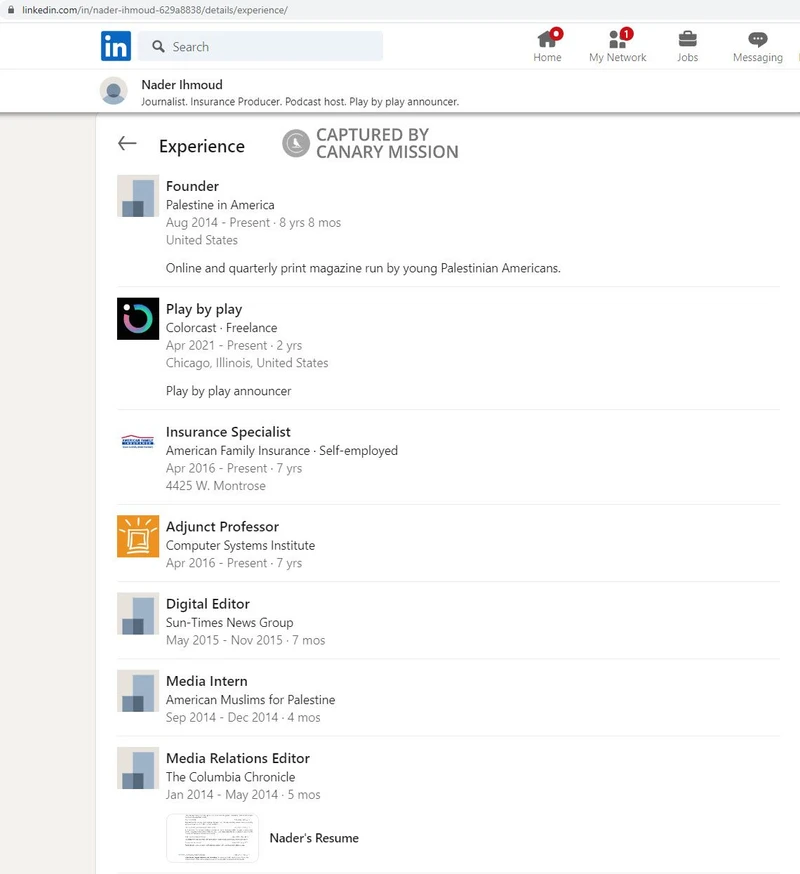This screenshot has height=874, width=800.
Task: Click the 4425 W. Montrose location text
Action: coord(216,485)
